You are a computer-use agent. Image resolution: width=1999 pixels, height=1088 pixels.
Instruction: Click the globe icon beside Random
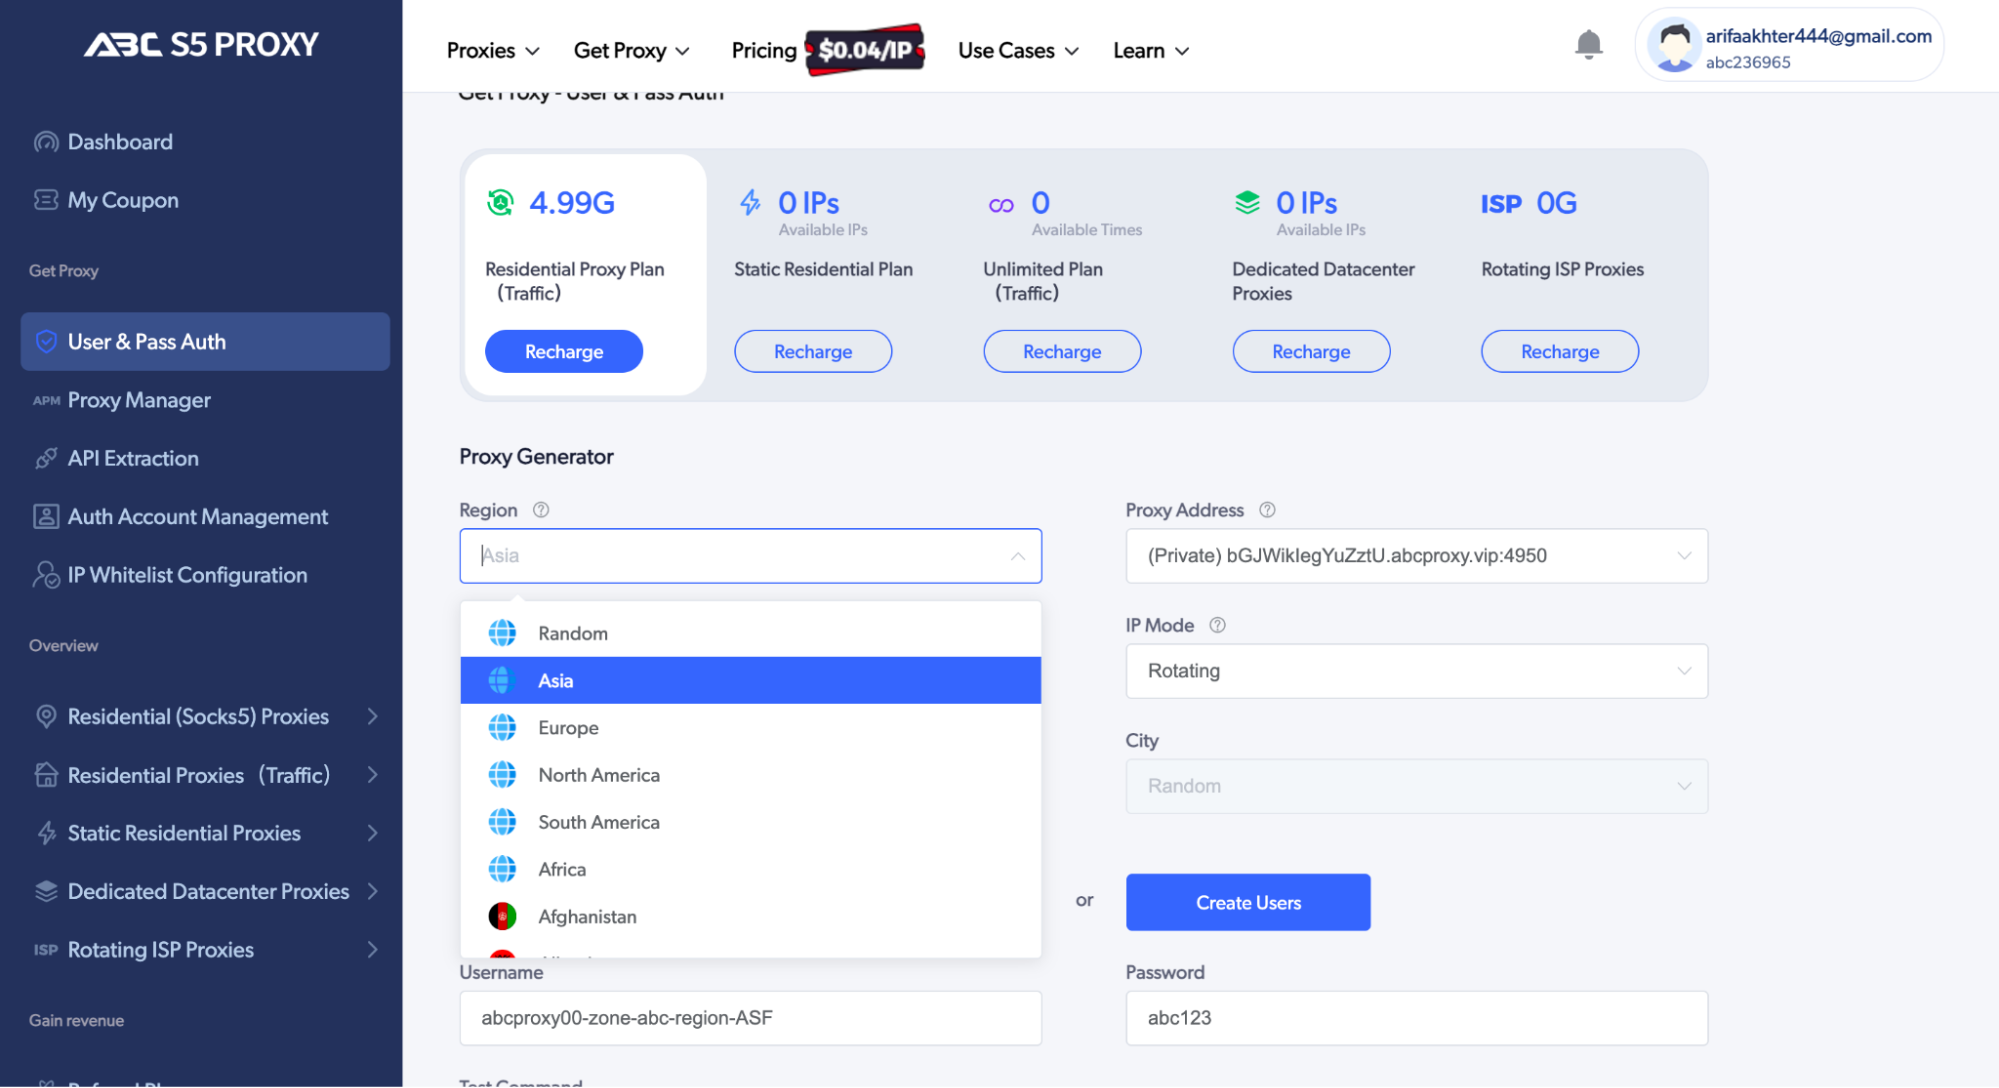(502, 633)
